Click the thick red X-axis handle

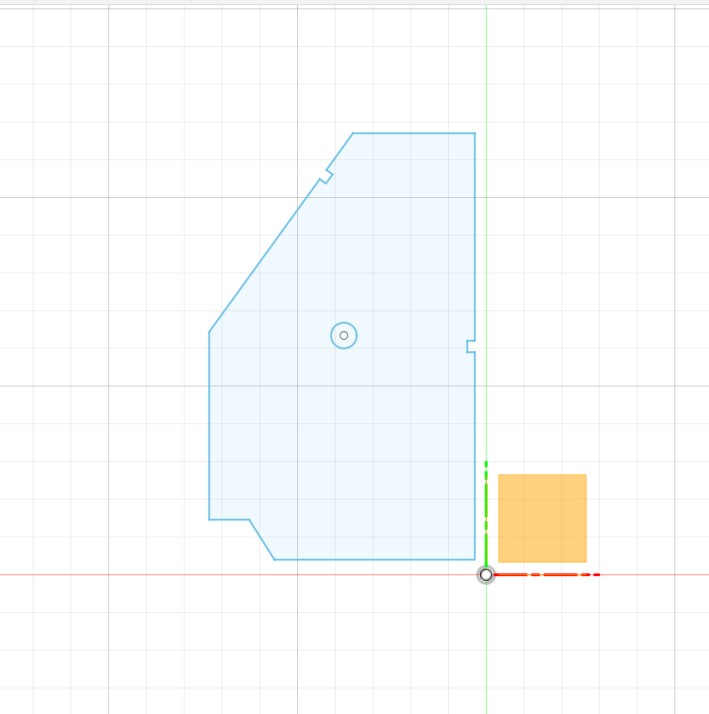click(x=548, y=574)
